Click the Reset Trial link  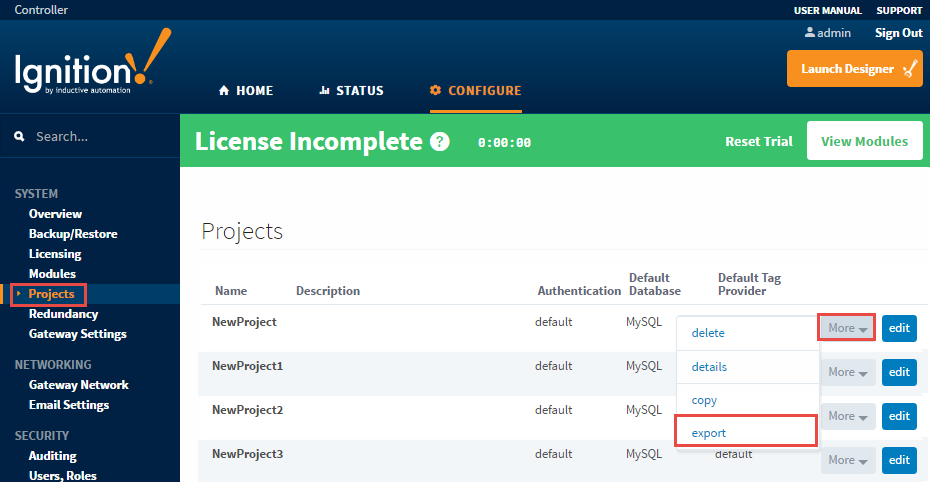tap(758, 142)
